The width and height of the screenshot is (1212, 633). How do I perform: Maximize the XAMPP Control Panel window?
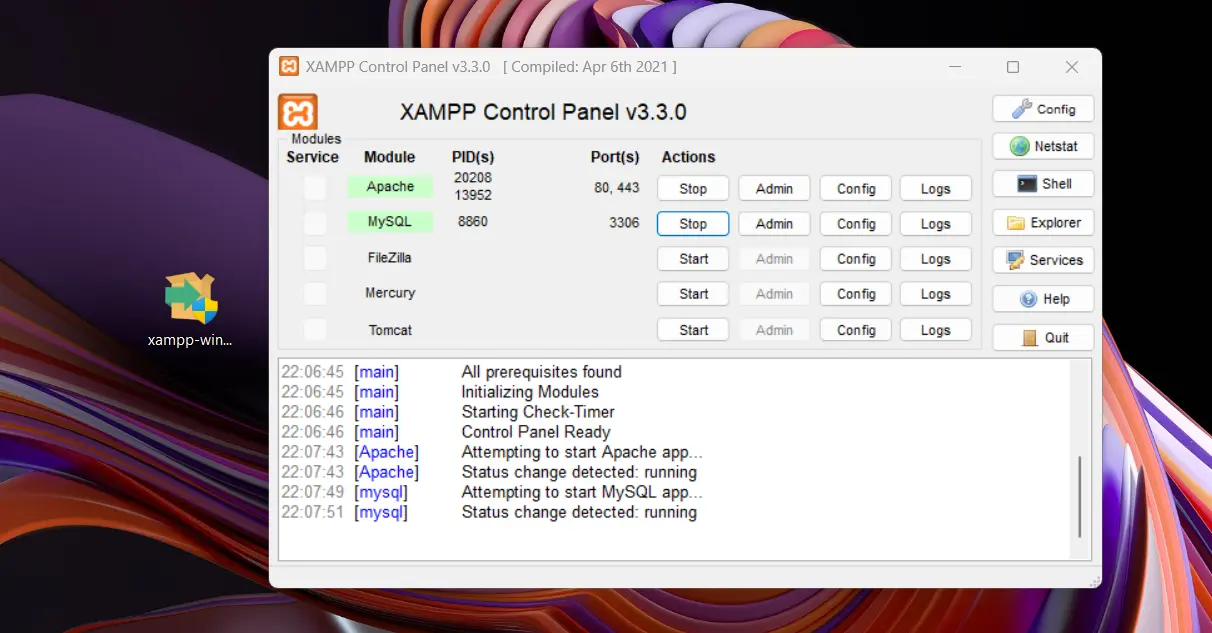[1013, 67]
